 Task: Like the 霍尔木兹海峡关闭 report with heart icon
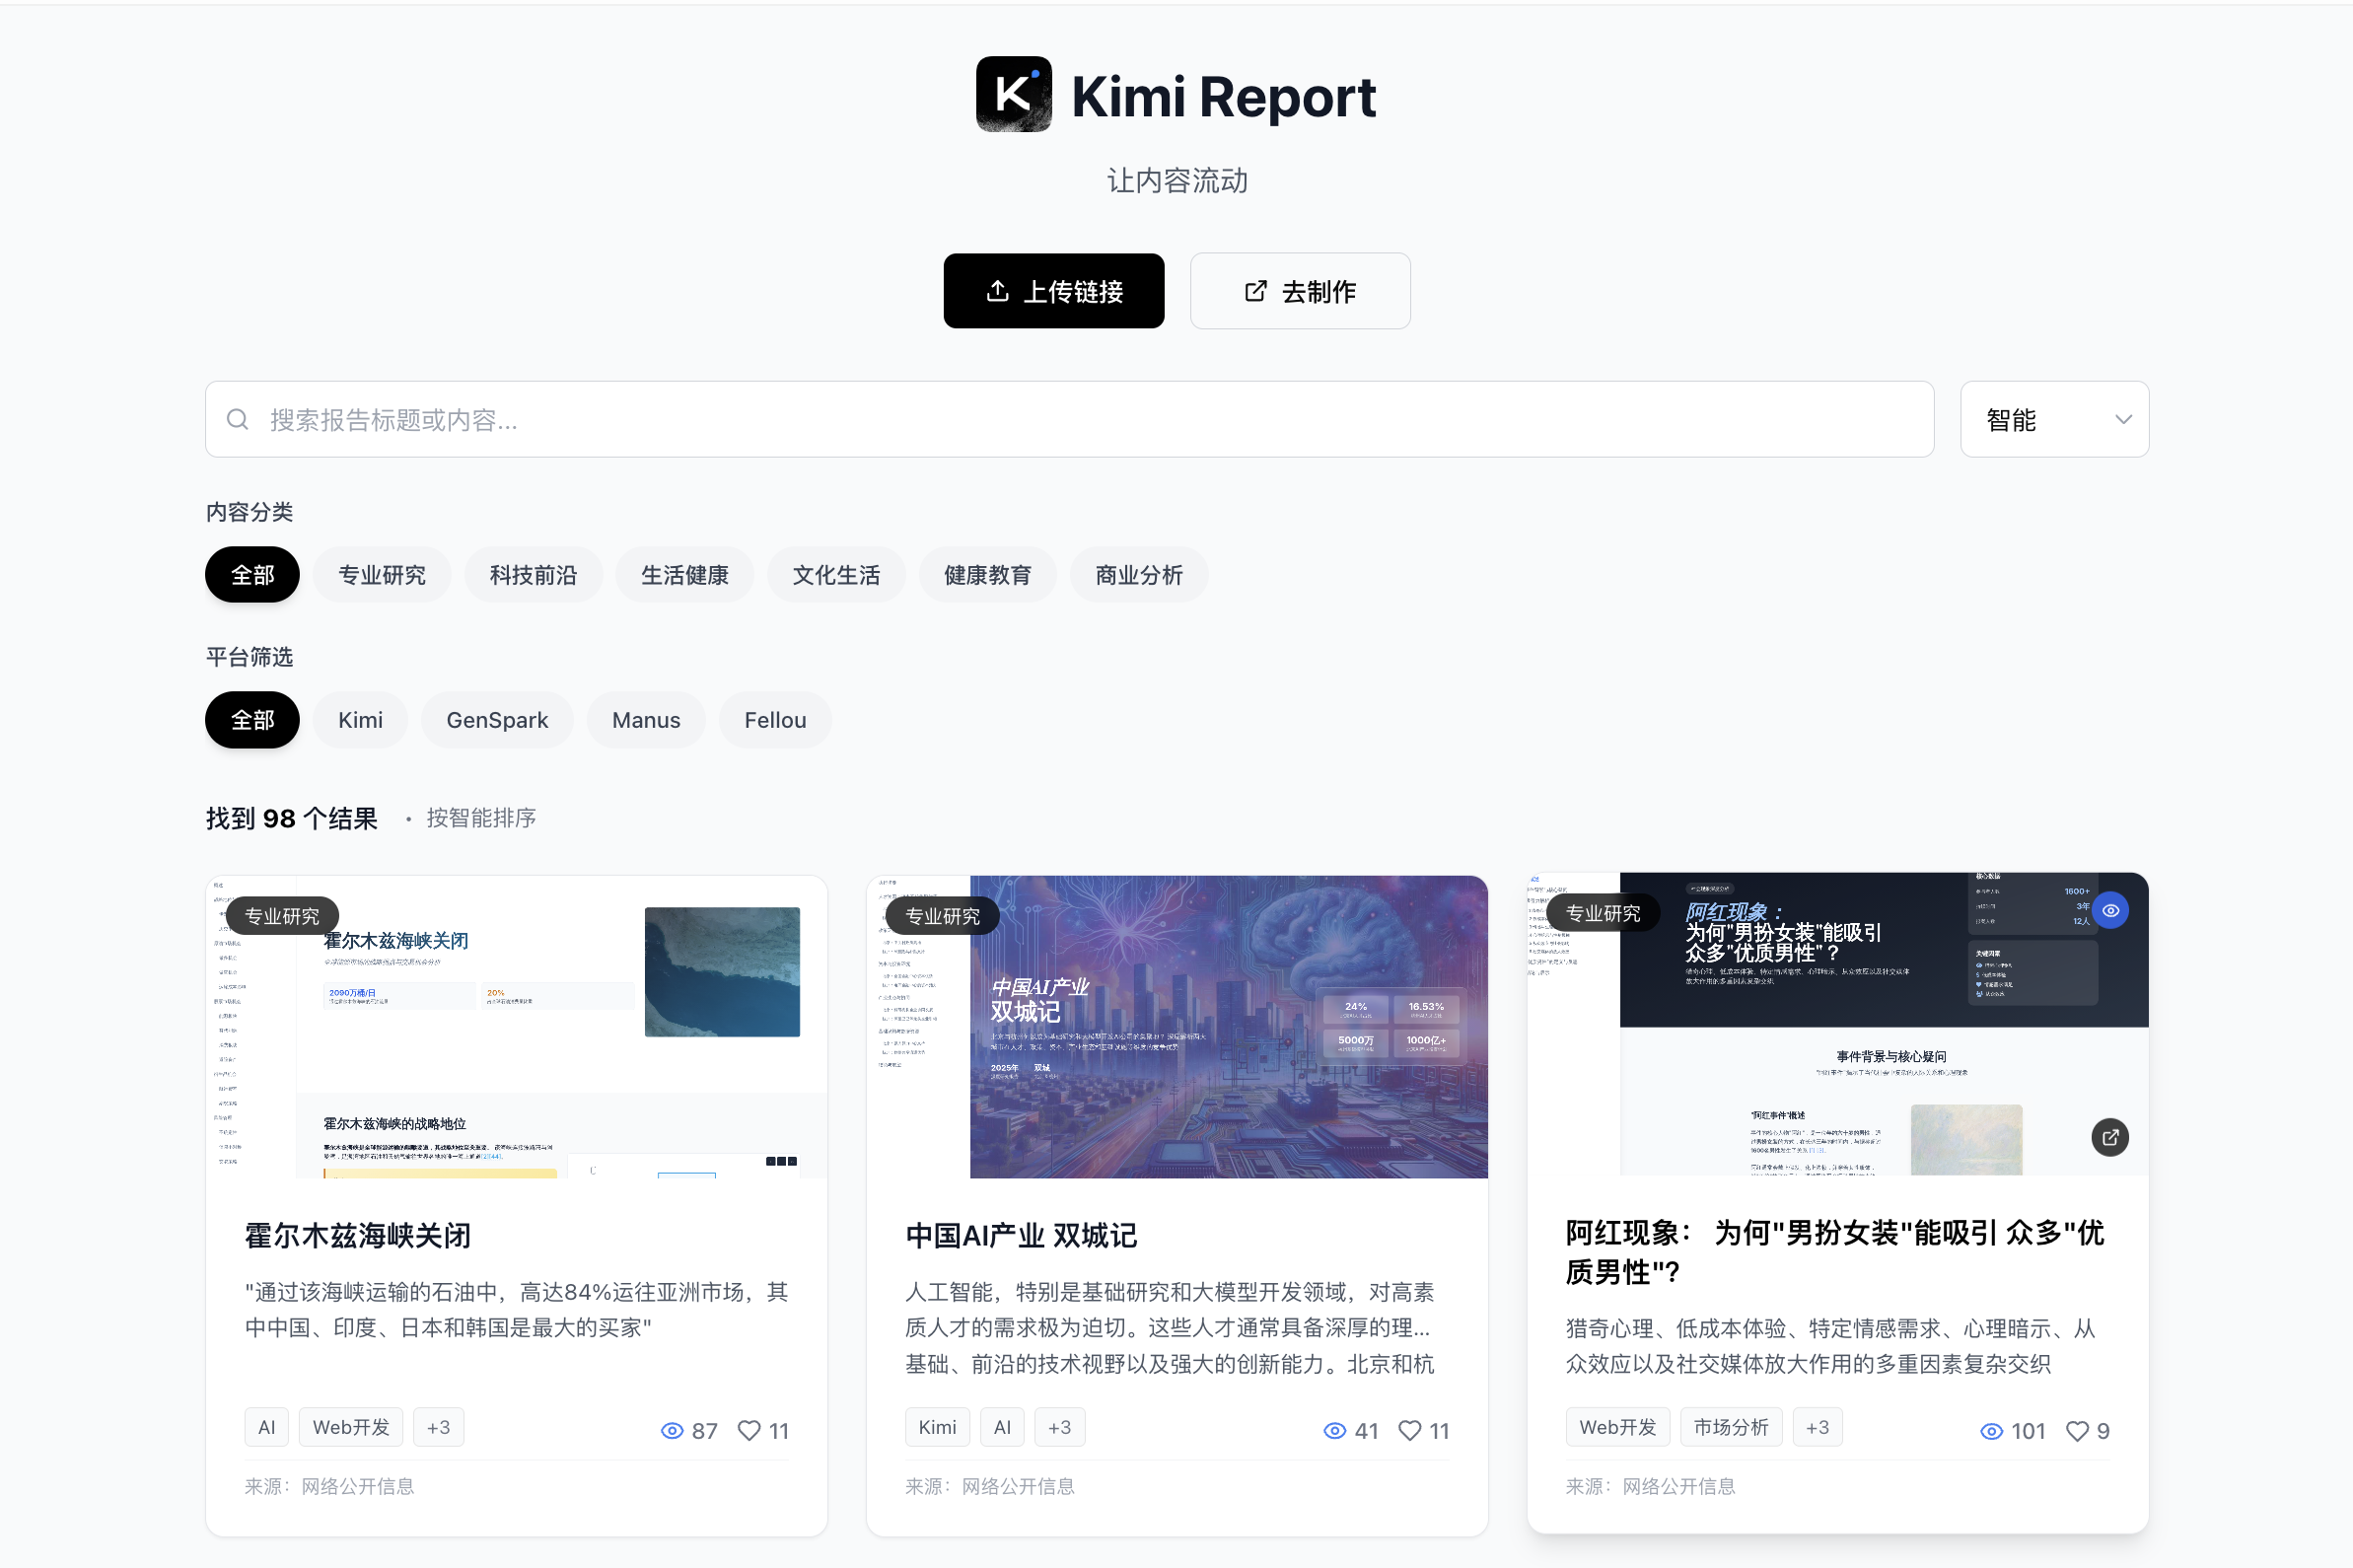point(749,1431)
